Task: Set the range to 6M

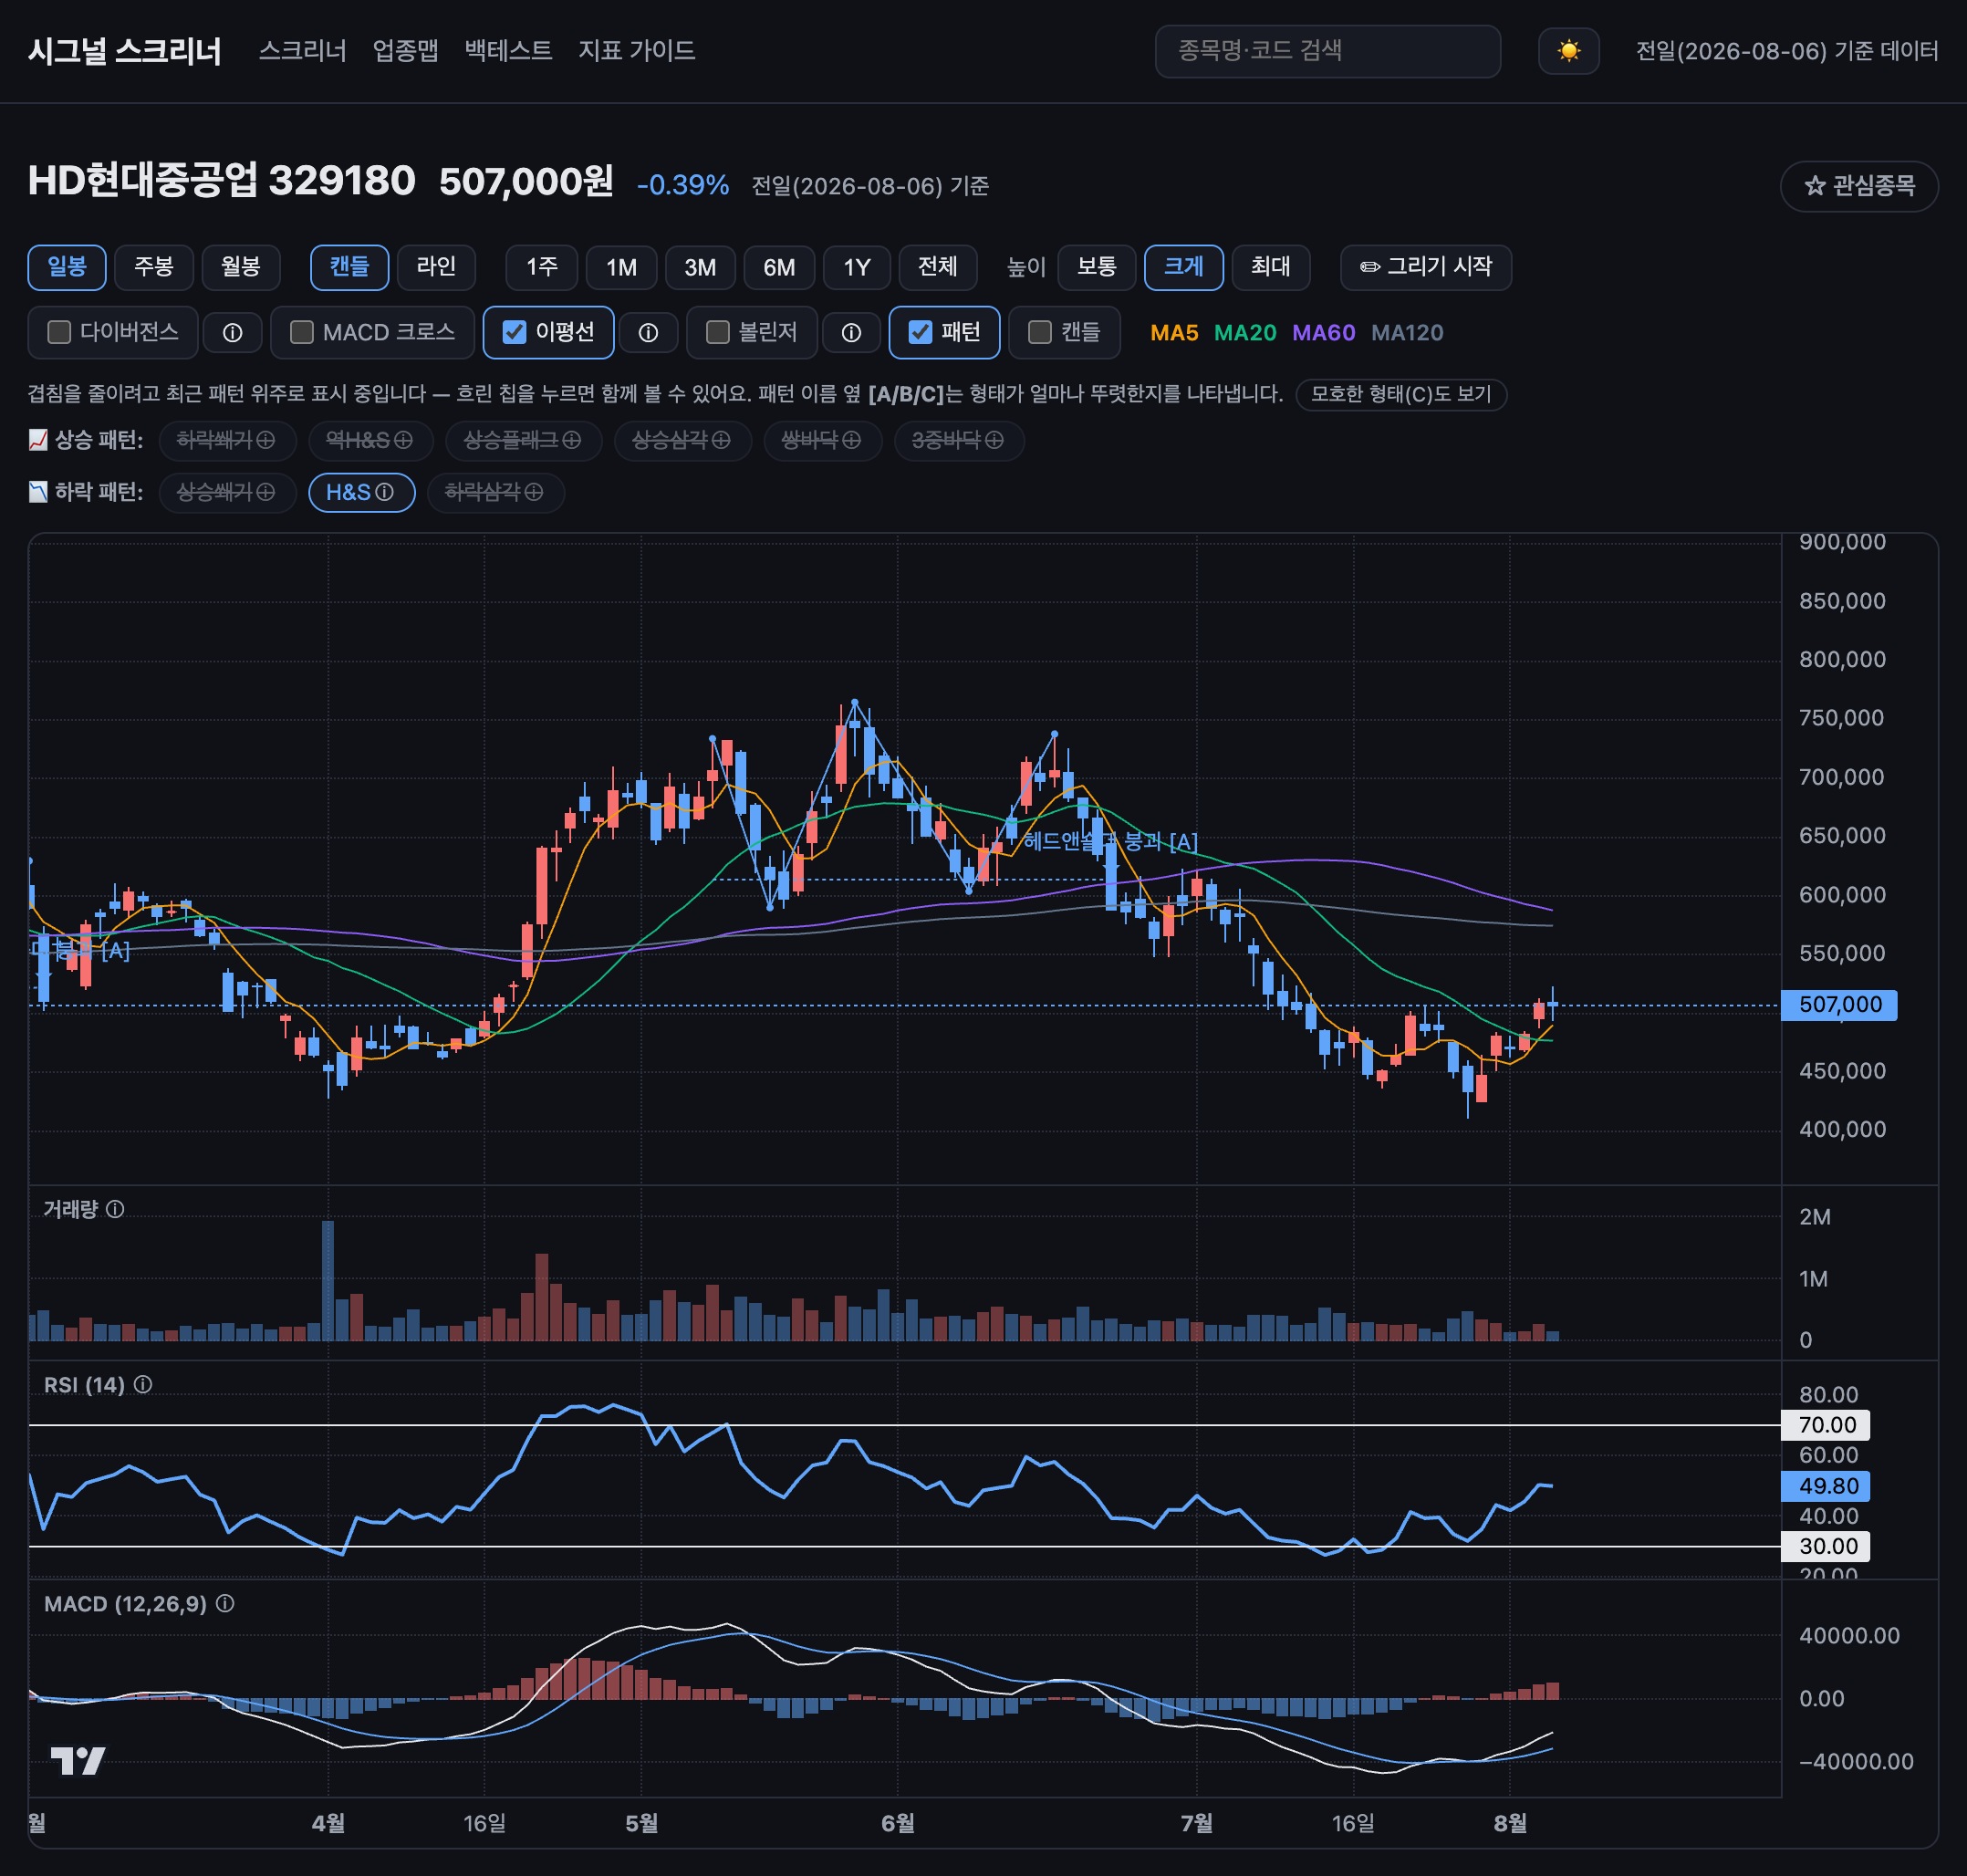Action: click(779, 267)
